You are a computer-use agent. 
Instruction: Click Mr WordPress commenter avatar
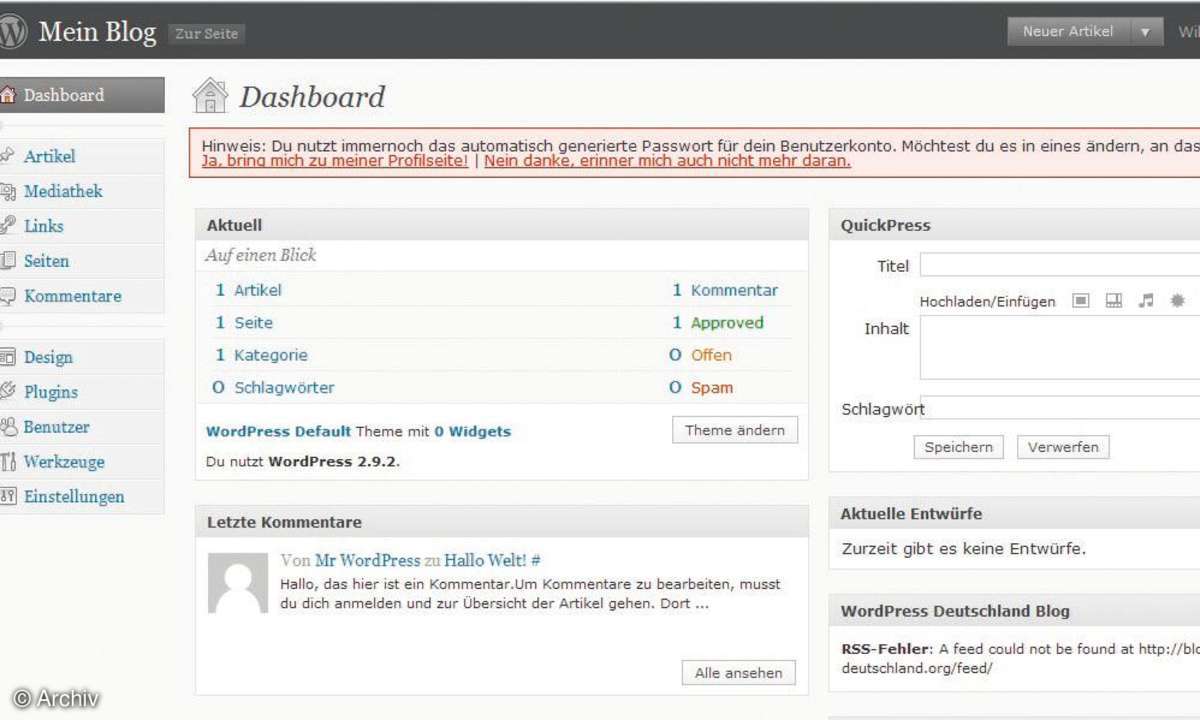(x=238, y=582)
